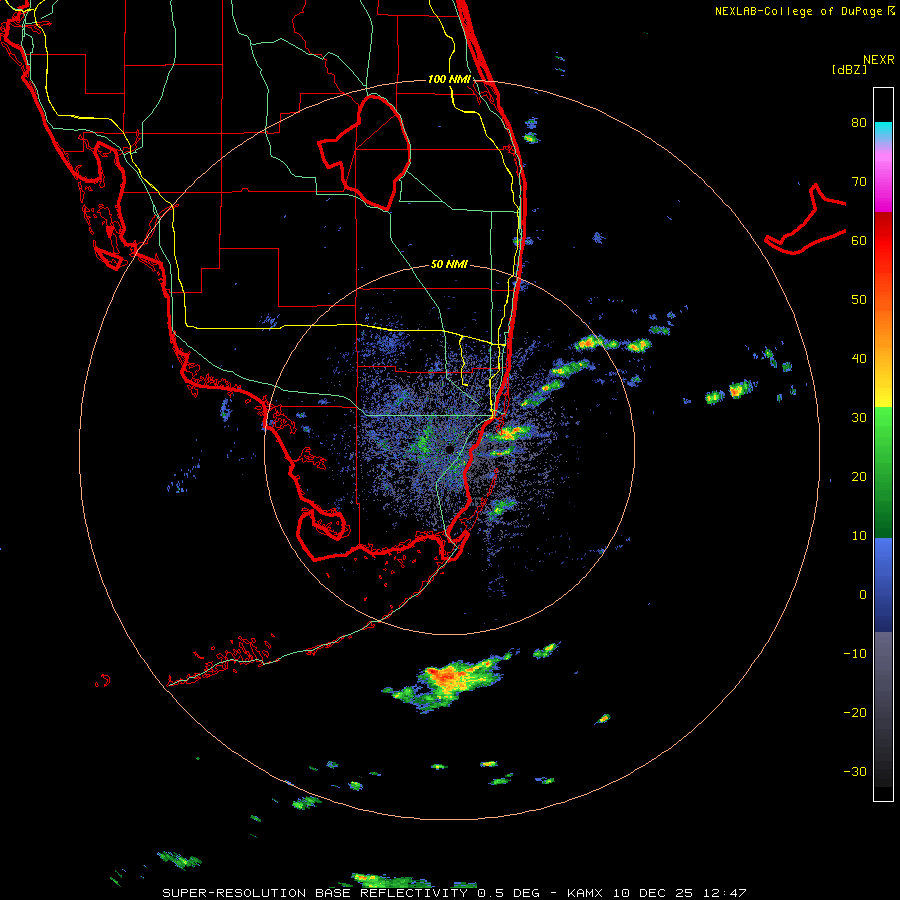This screenshot has height=900, width=900.
Task: Click the KAMX radar site dot at ring center
Action: pos(449,449)
